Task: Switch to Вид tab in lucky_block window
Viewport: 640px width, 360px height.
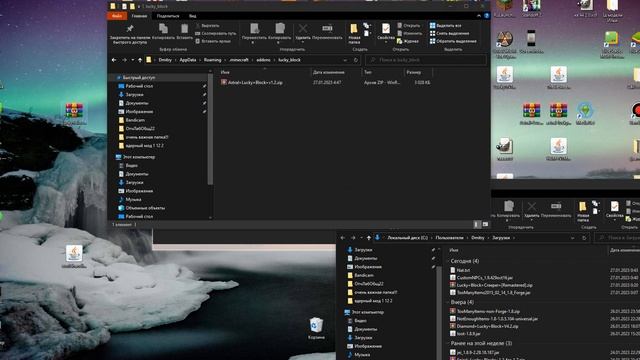Action: (192, 16)
